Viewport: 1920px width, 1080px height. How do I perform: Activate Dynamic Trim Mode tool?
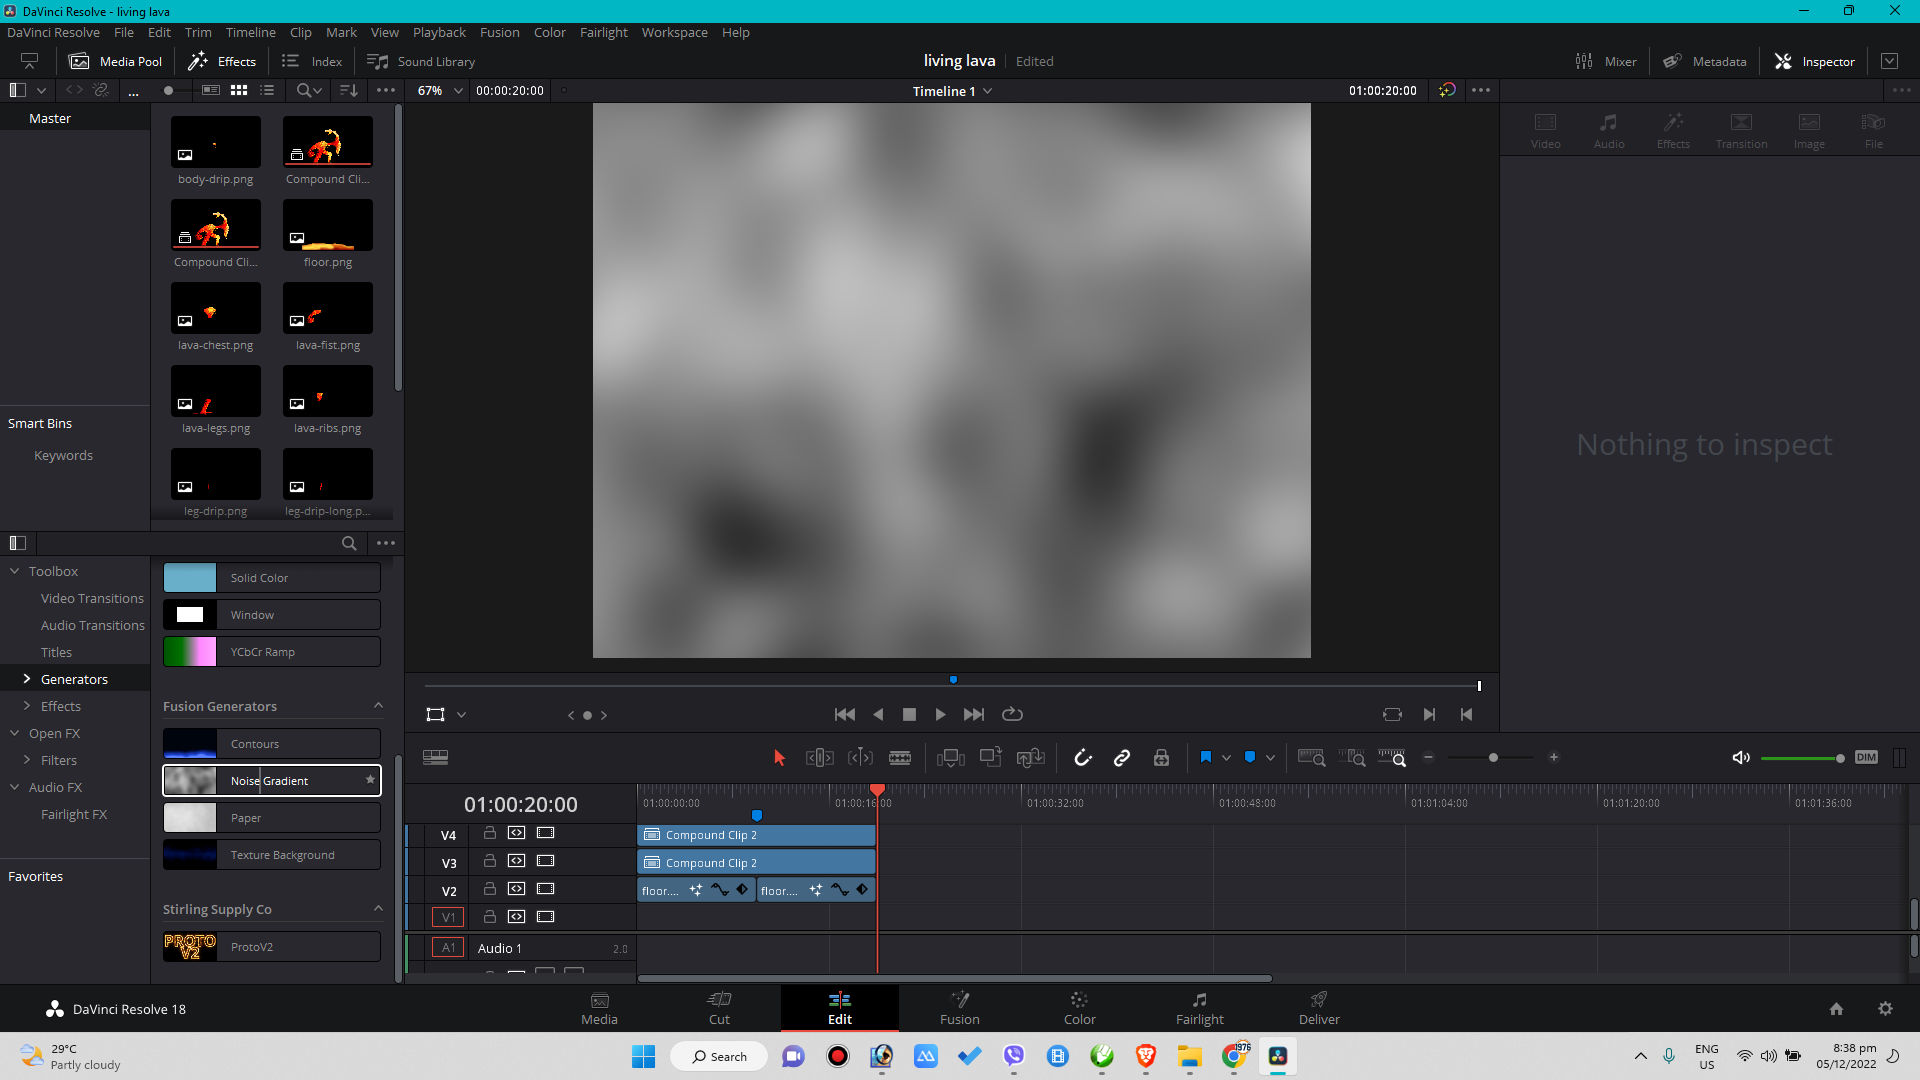[860, 758]
